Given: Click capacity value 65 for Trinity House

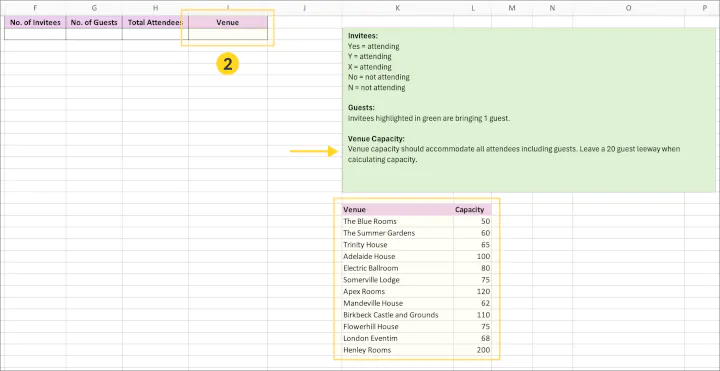Looking at the screenshot, I should point(472,245).
